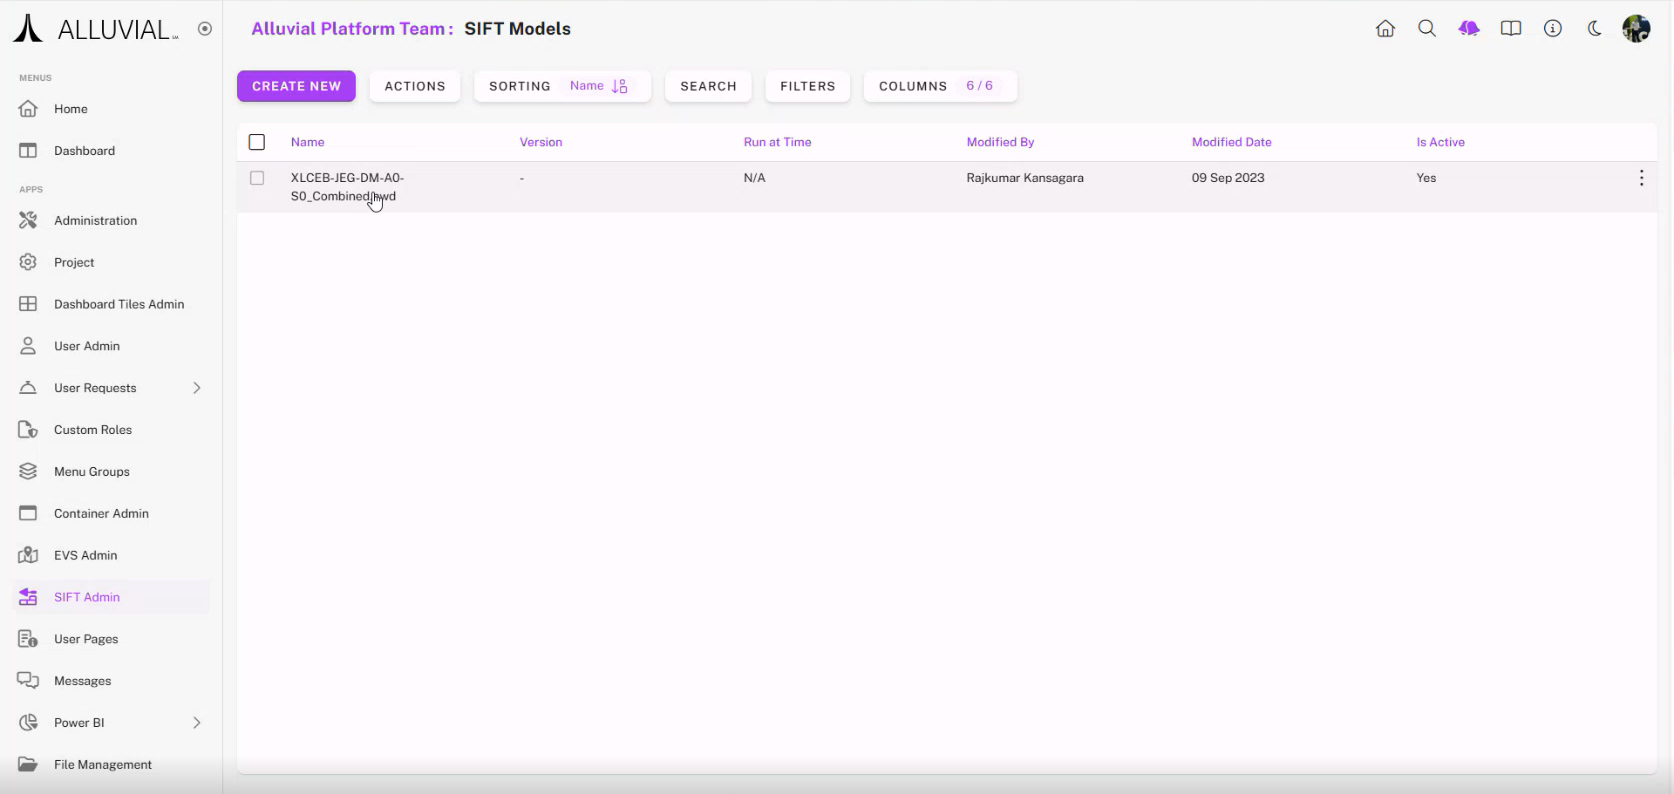Open the search magnifier icon in header

click(1427, 29)
